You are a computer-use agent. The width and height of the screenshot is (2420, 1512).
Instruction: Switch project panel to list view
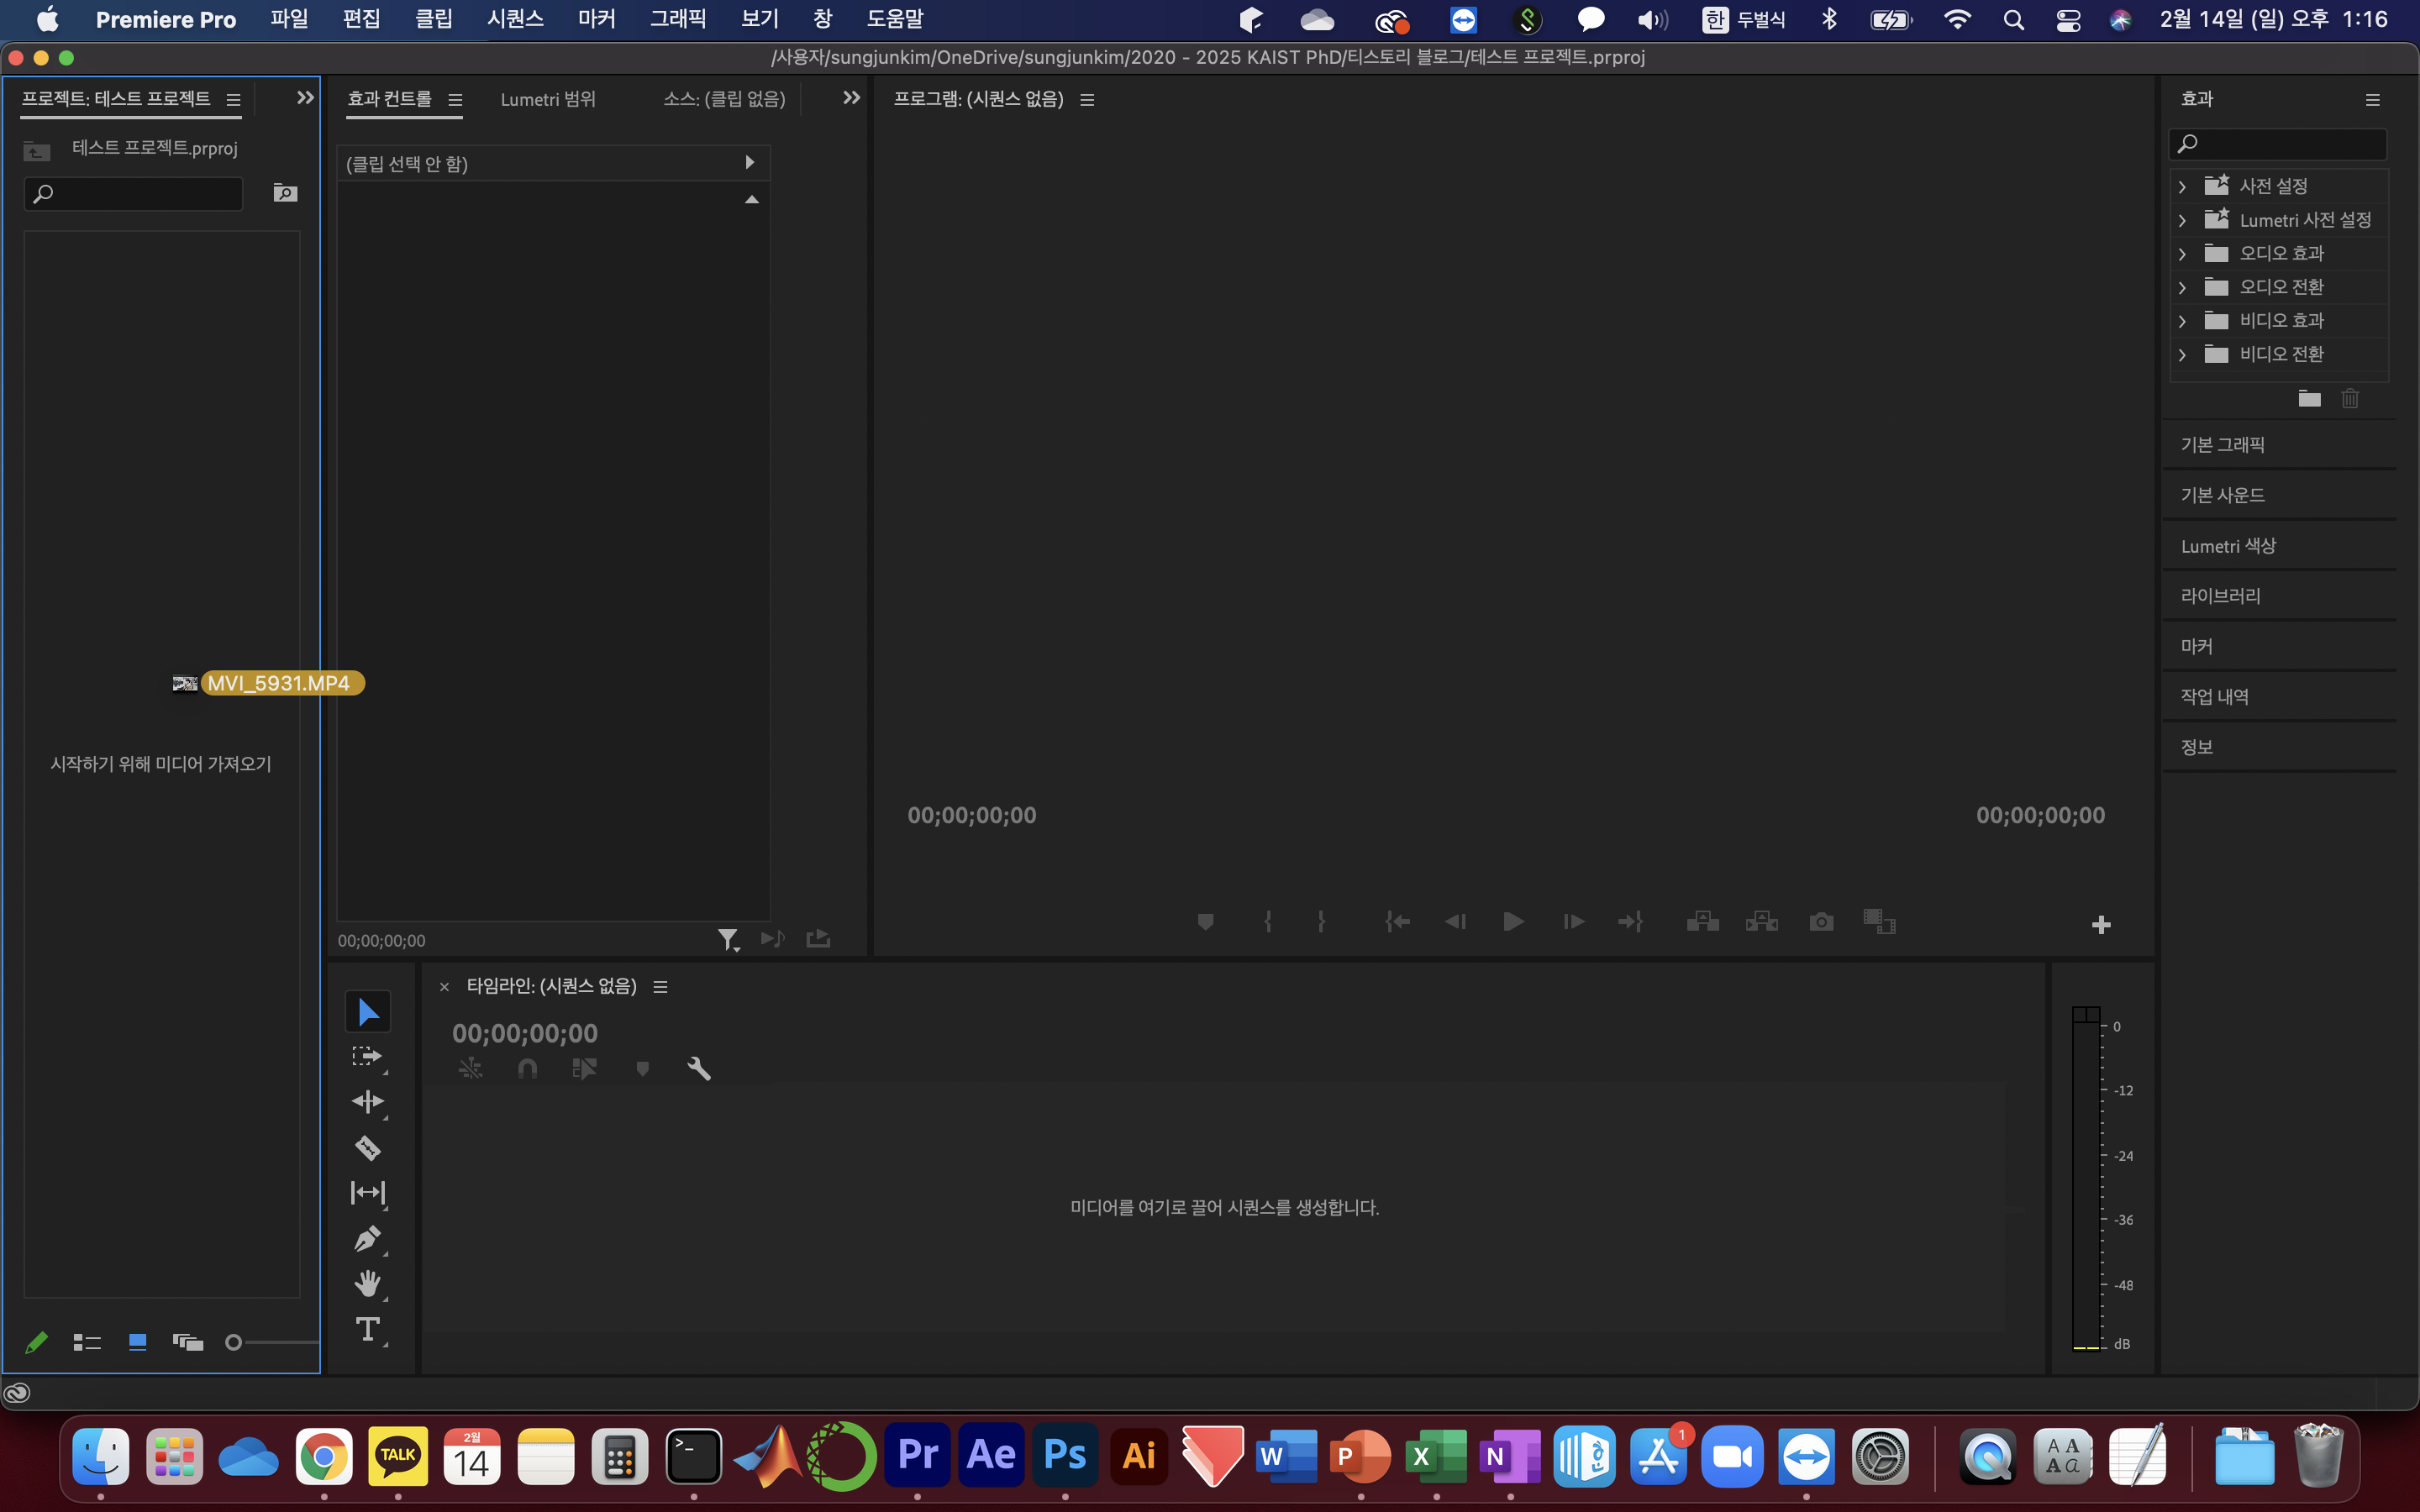(87, 1342)
